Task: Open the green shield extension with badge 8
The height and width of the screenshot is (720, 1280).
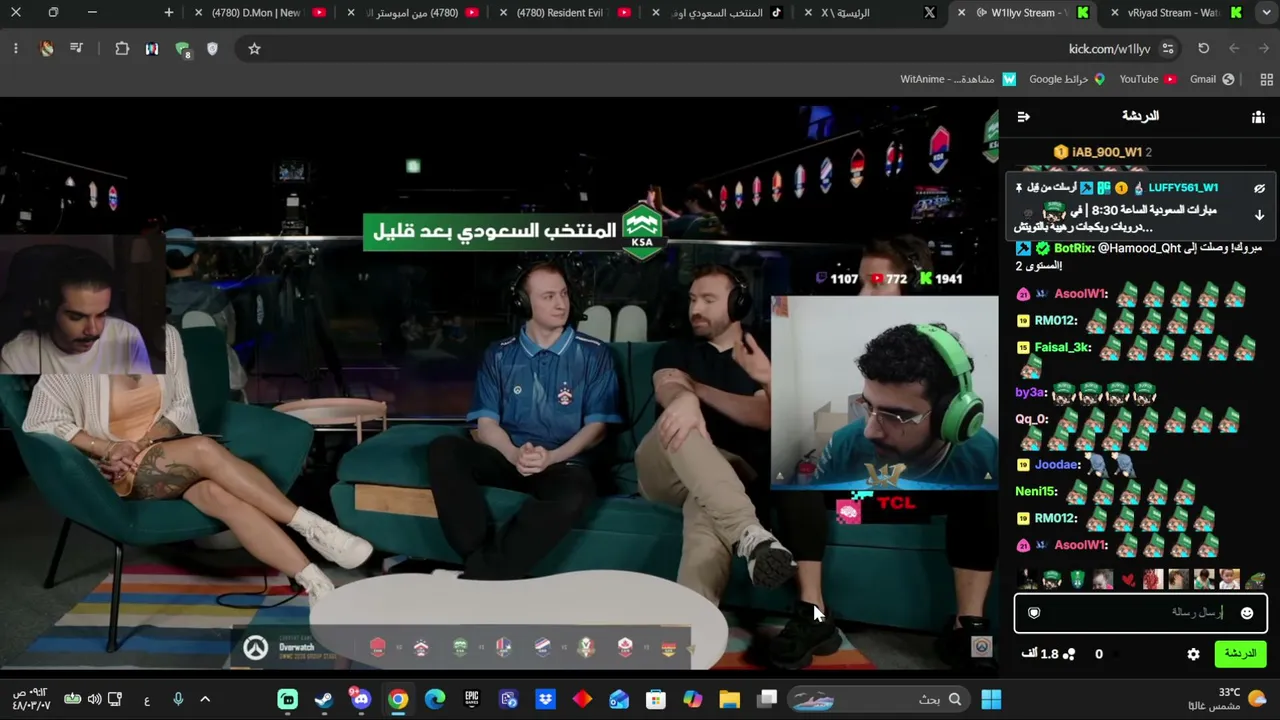Action: 182,49
